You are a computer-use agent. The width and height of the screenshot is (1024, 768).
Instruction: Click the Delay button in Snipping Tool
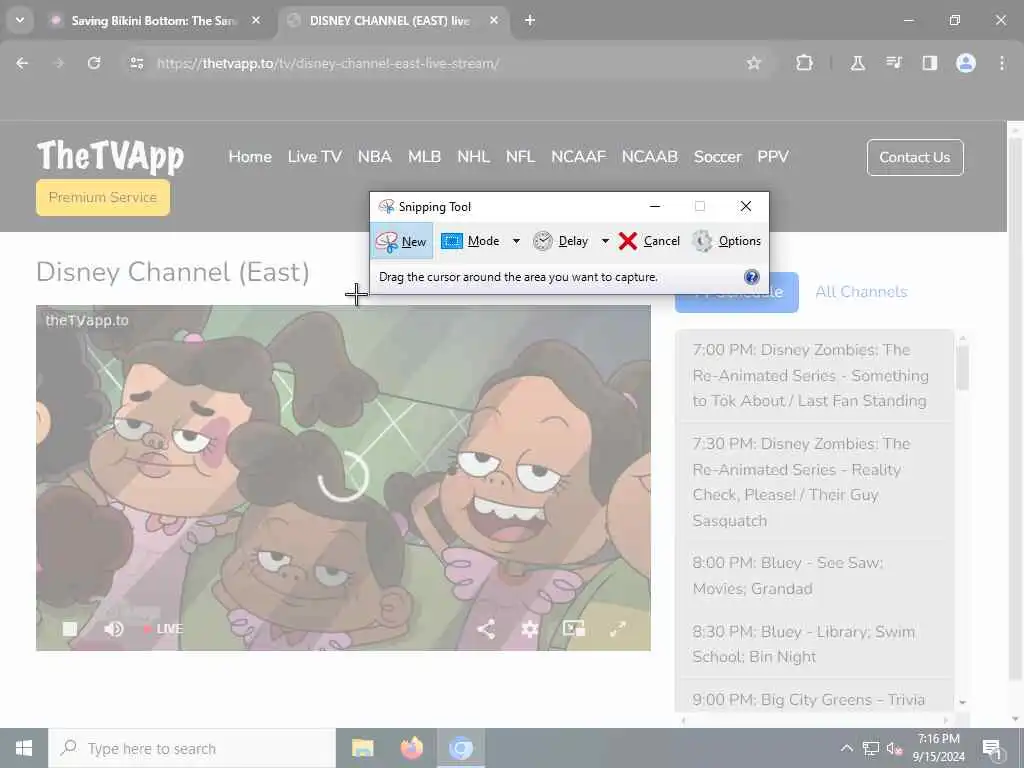click(x=561, y=241)
